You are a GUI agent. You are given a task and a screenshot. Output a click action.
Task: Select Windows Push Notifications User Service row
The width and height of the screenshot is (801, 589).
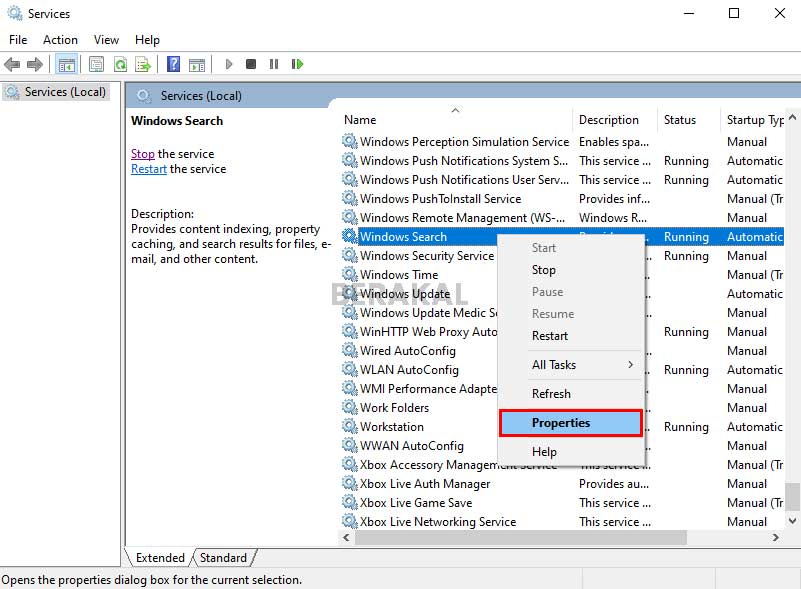point(562,180)
